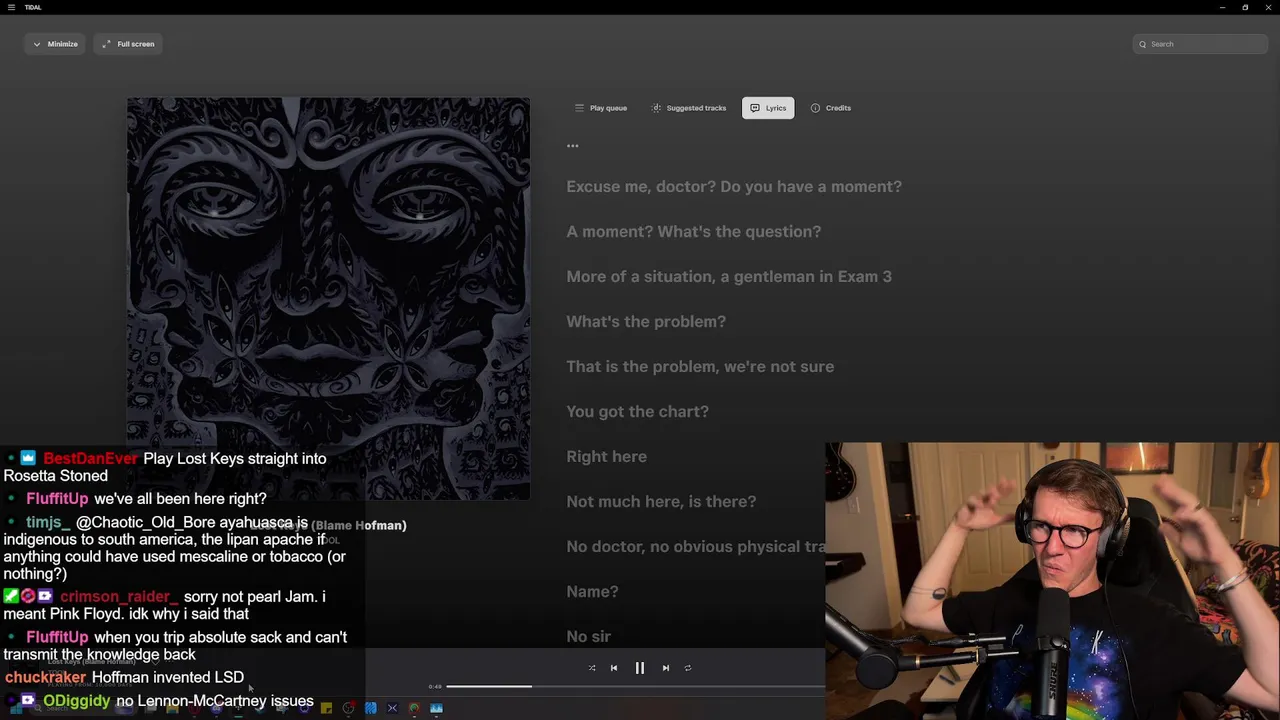Go back to previous track

click(x=614, y=668)
